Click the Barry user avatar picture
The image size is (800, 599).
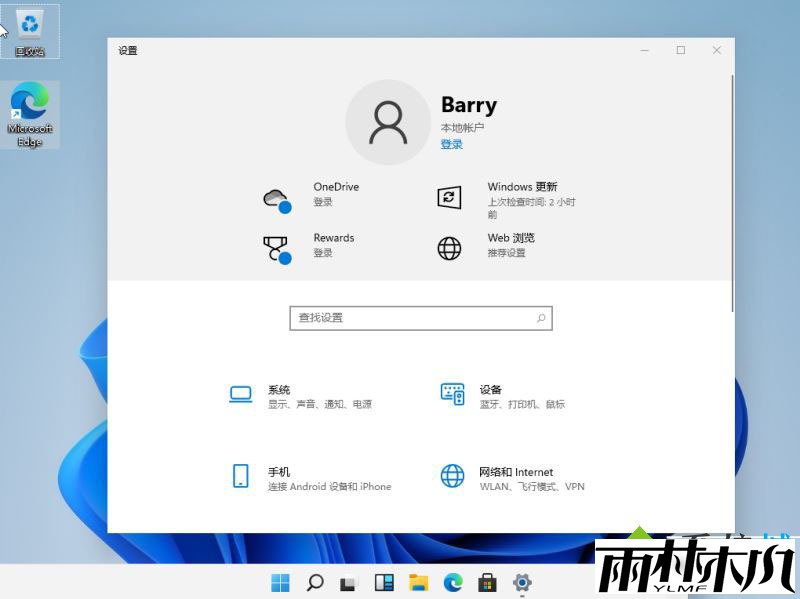tap(387, 122)
